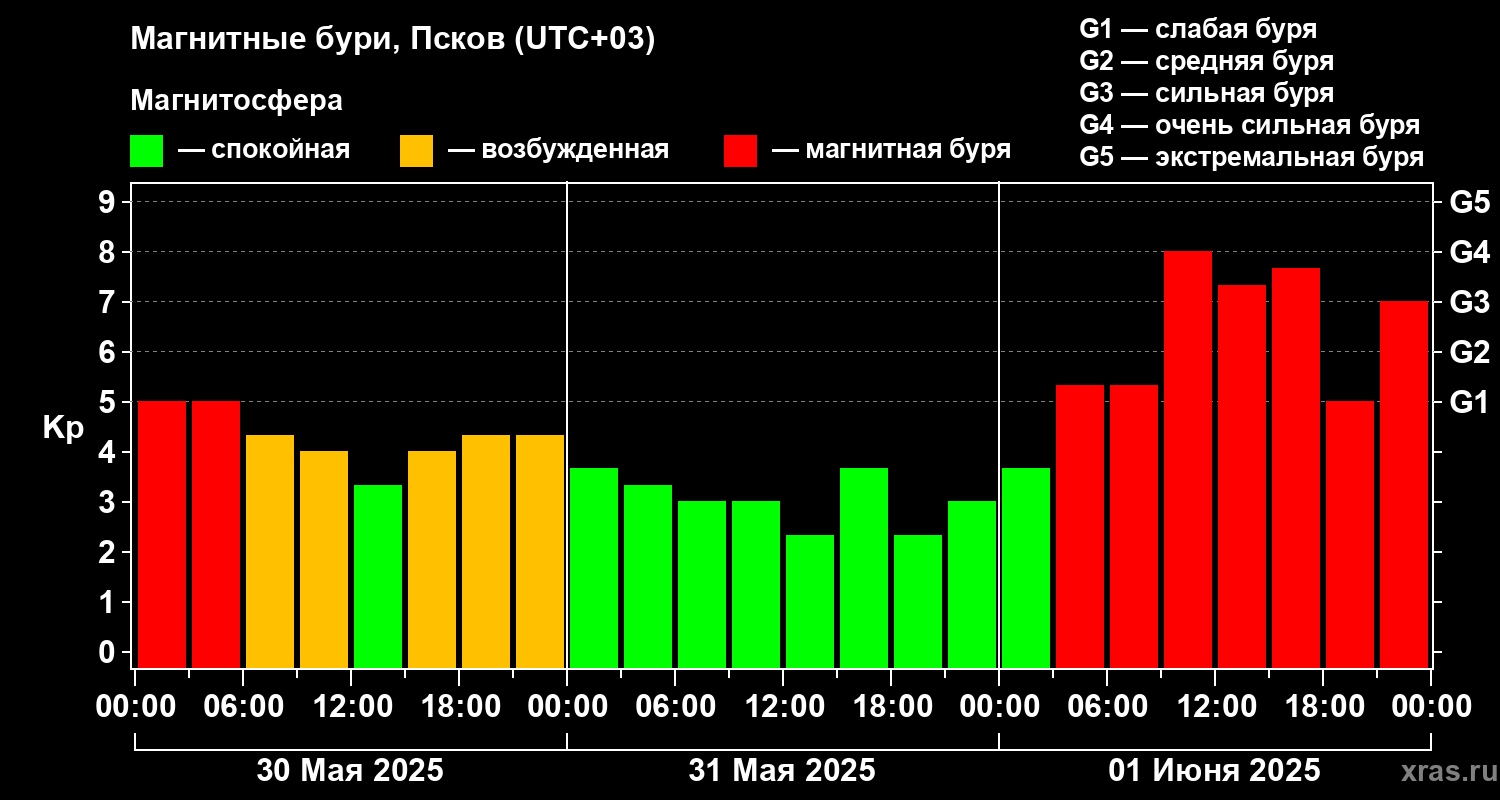The image size is (1500, 800).
Task: Select the chart title 'Магнитные бури, Псков (UTC+03)'
Action: 393,40
